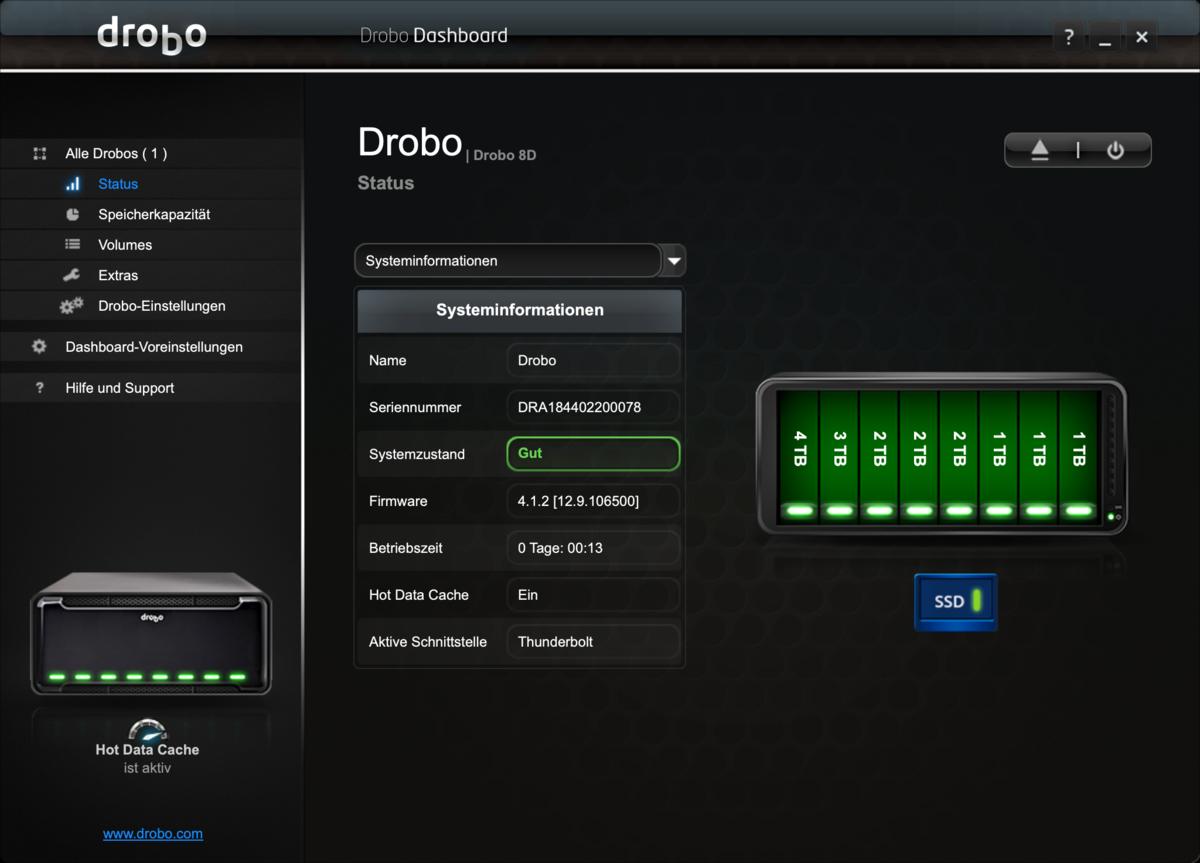Open the Volumes page
Image resolution: width=1200 pixels, height=863 pixels.
point(125,245)
